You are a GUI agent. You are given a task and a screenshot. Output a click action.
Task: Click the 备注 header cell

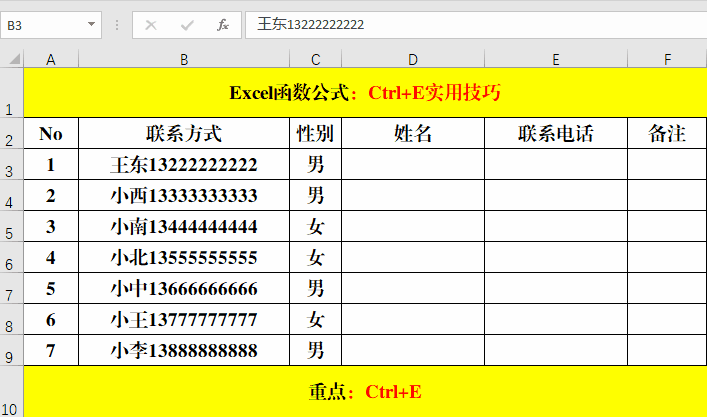(667, 133)
